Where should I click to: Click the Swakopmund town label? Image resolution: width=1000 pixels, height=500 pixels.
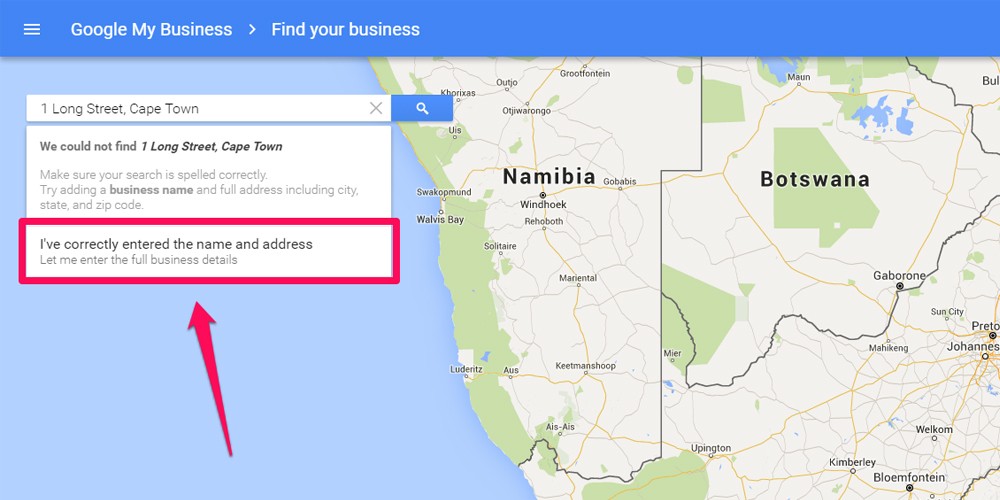[x=444, y=192]
